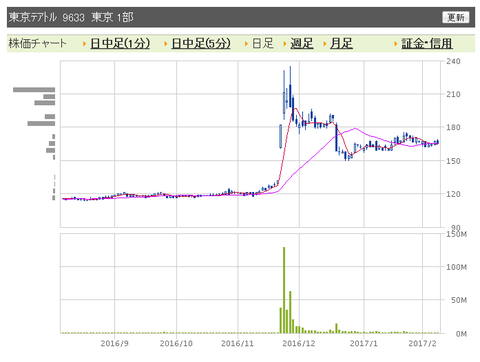This screenshot has height=362, width=480.
Task: Click orange arrow before 証金・信用
Action: click(396, 44)
